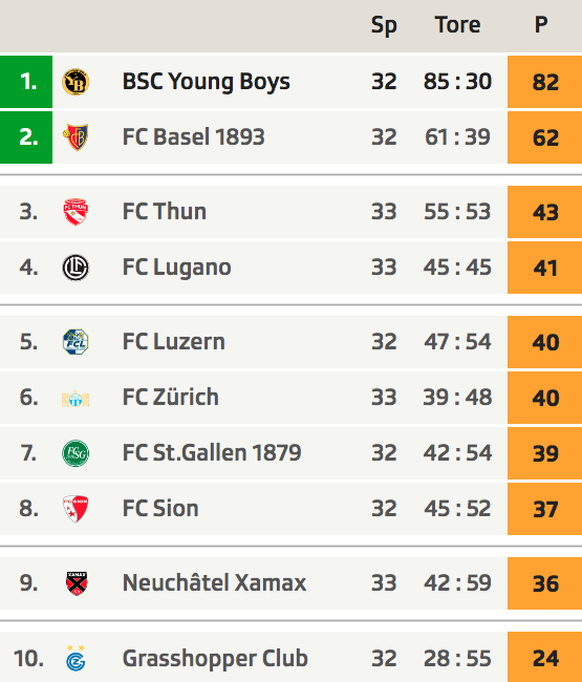Click the FC Basel 1893 crest icon
The height and width of the screenshot is (682, 582).
(76, 137)
